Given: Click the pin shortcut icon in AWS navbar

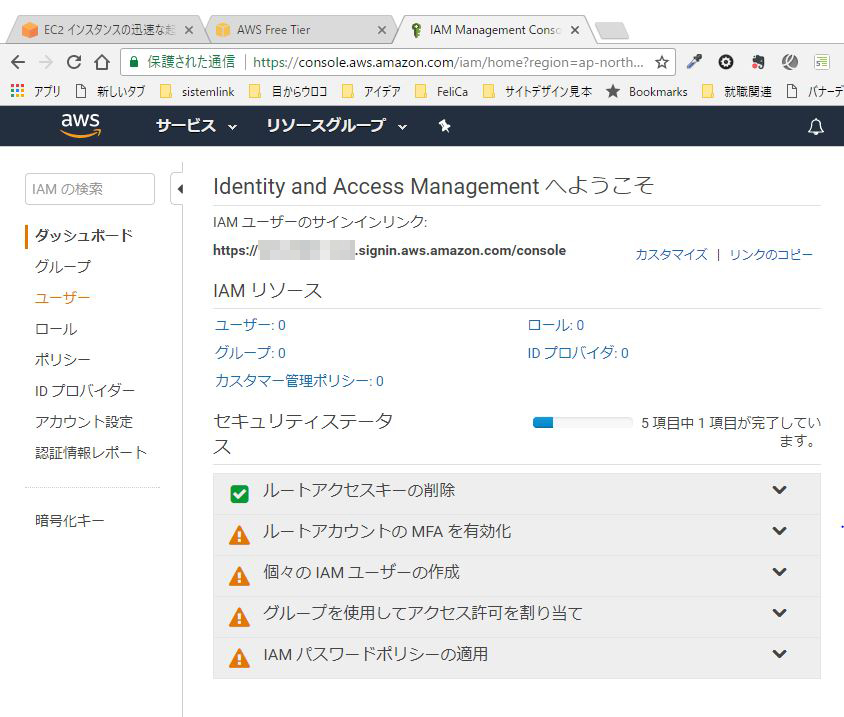Looking at the screenshot, I should click(444, 126).
